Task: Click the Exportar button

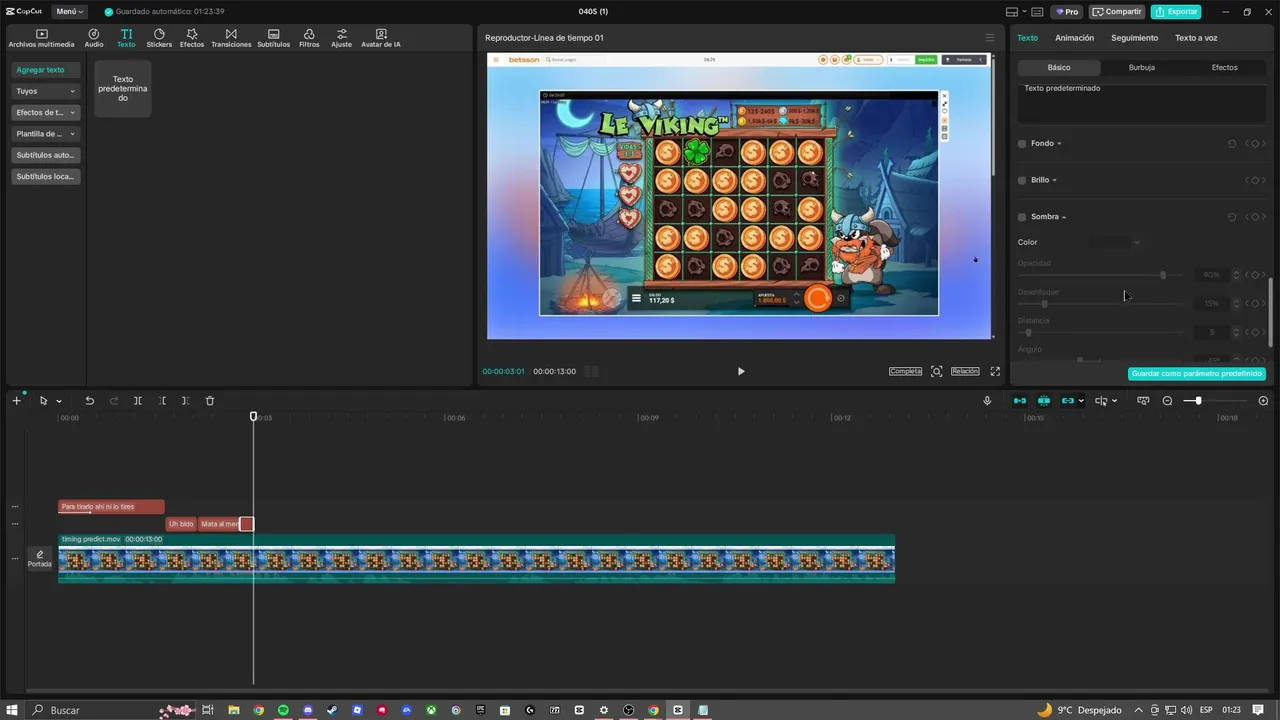Action: (1176, 12)
